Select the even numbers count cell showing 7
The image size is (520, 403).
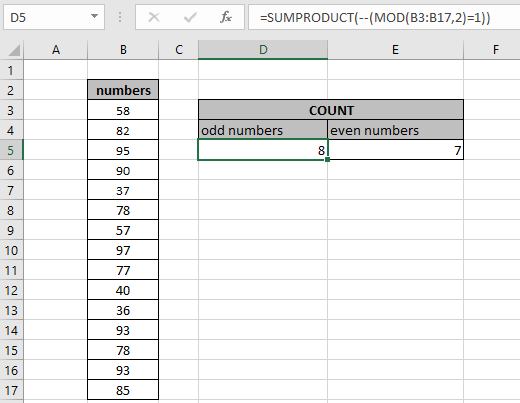click(396, 150)
